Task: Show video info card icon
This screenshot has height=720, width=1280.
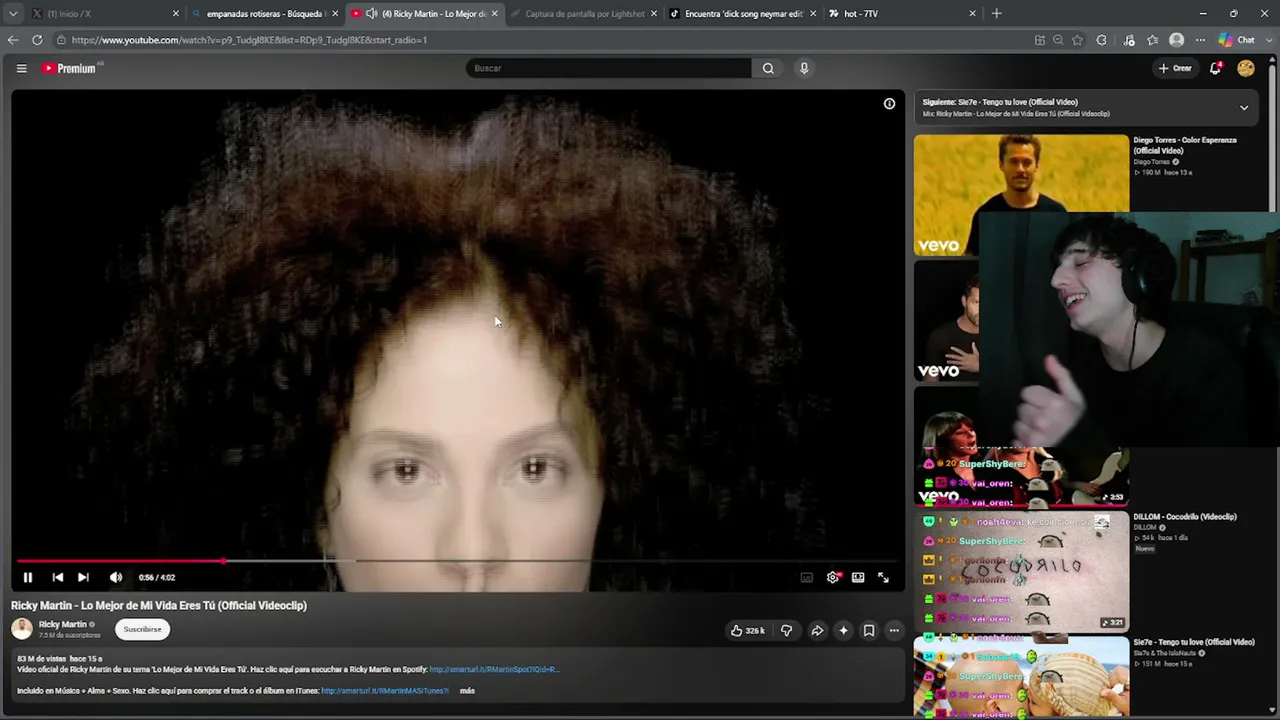Action: [889, 104]
